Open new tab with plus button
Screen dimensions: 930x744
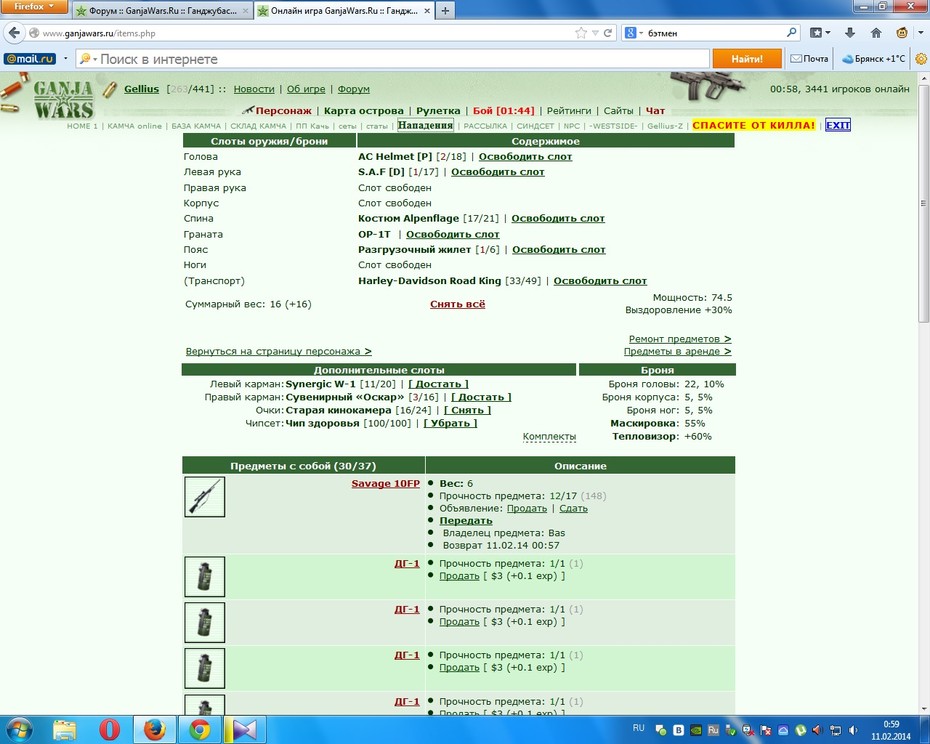click(445, 11)
